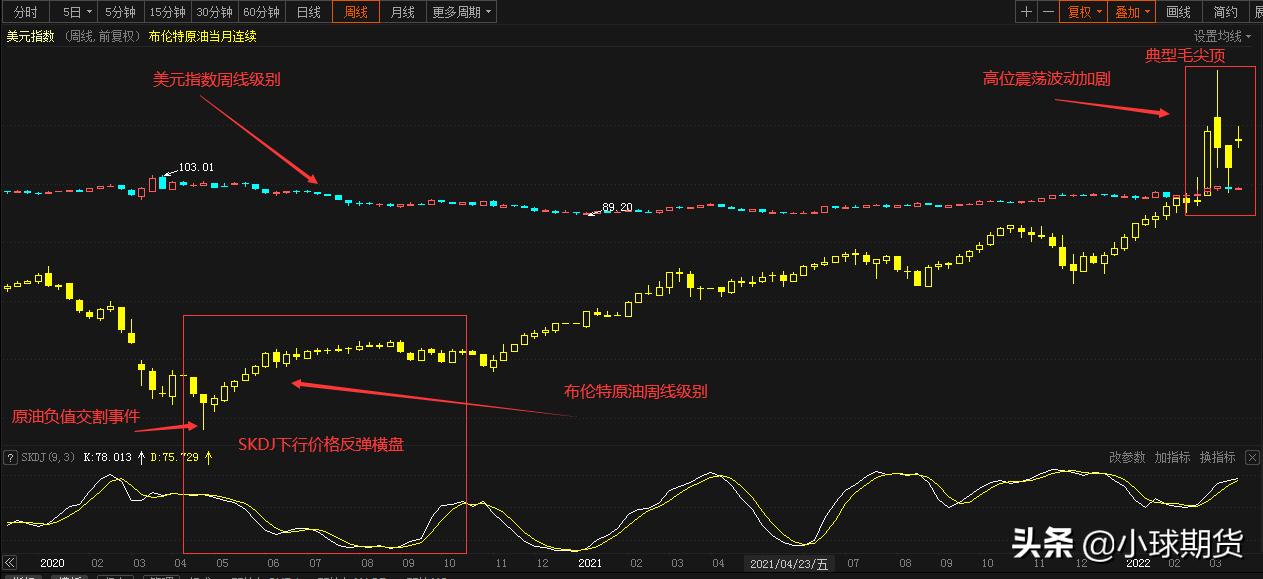
Task: Click 改参数 to edit SKDJ parameters
Action: pyautogui.click(x=1127, y=457)
